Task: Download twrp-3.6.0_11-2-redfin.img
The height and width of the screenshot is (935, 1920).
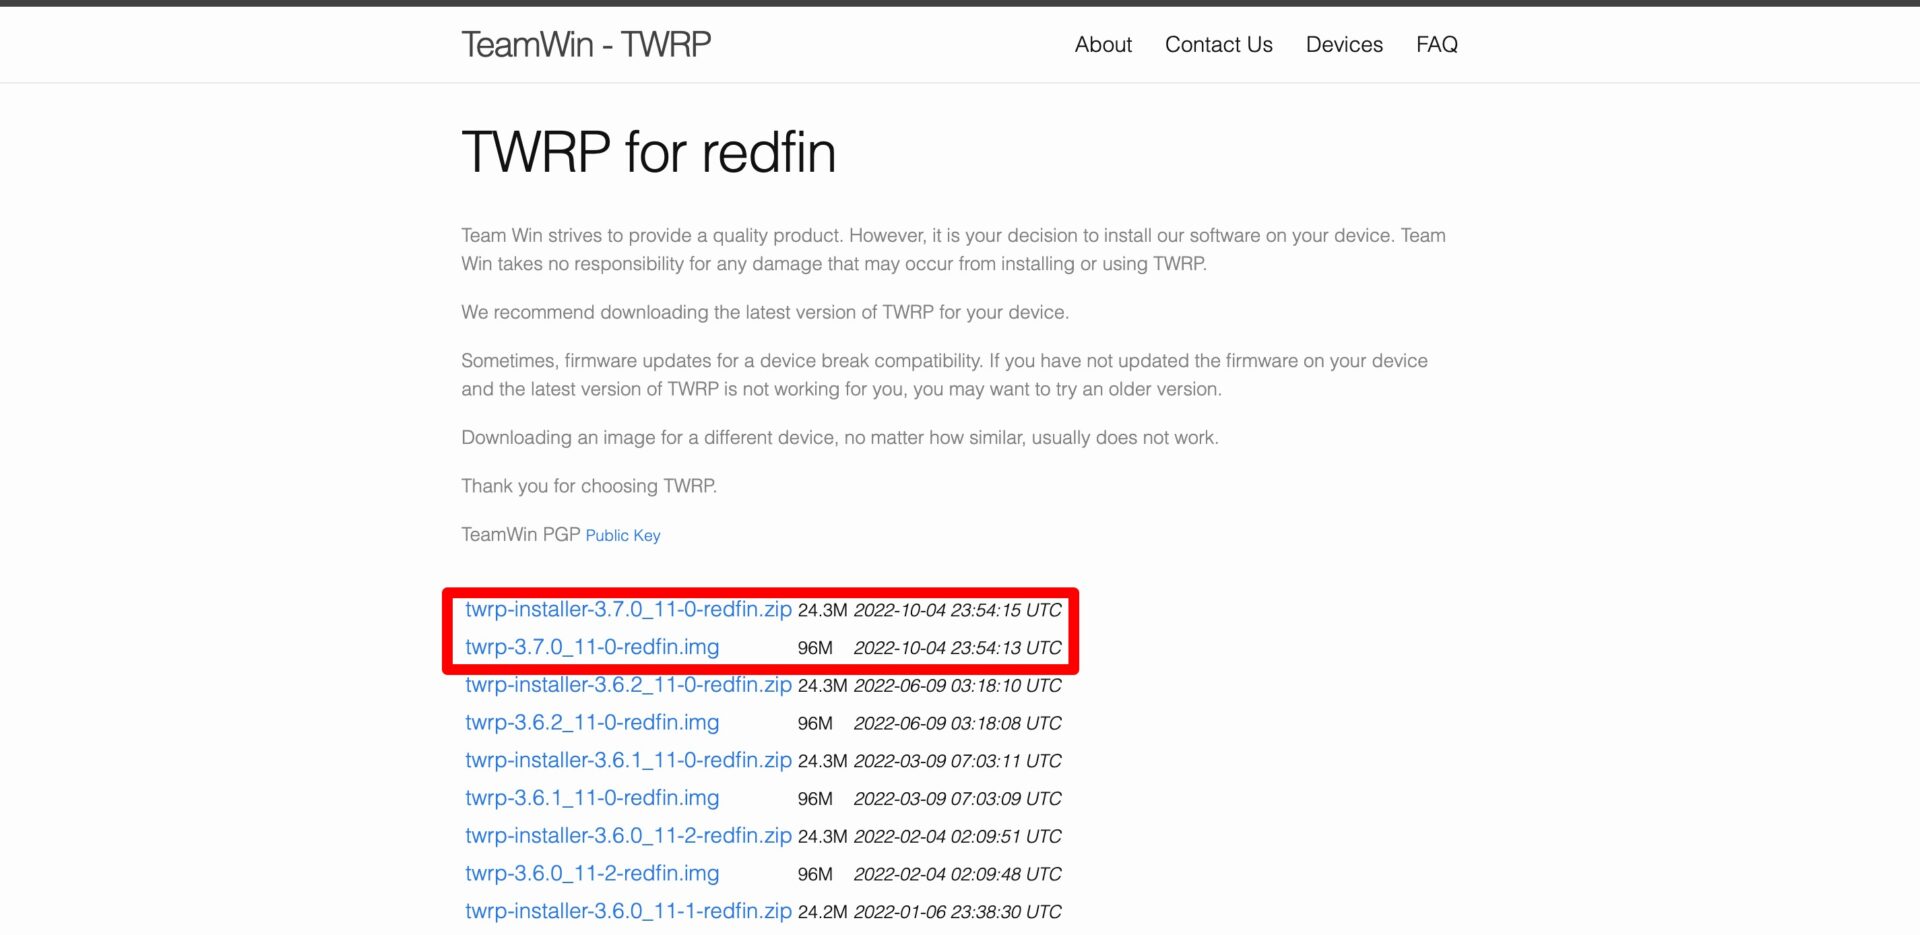Action: tap(591, 873)
